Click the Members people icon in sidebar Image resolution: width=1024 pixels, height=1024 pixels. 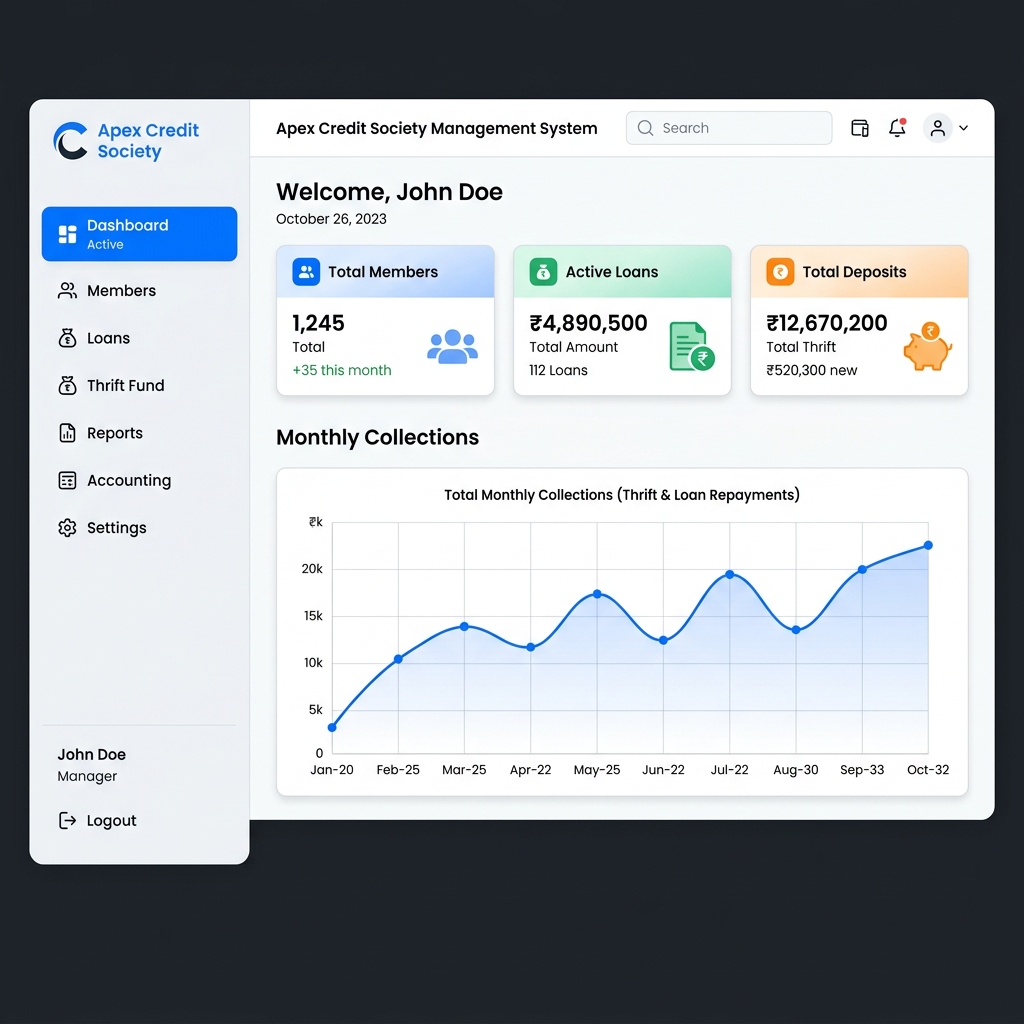point(67,291)
